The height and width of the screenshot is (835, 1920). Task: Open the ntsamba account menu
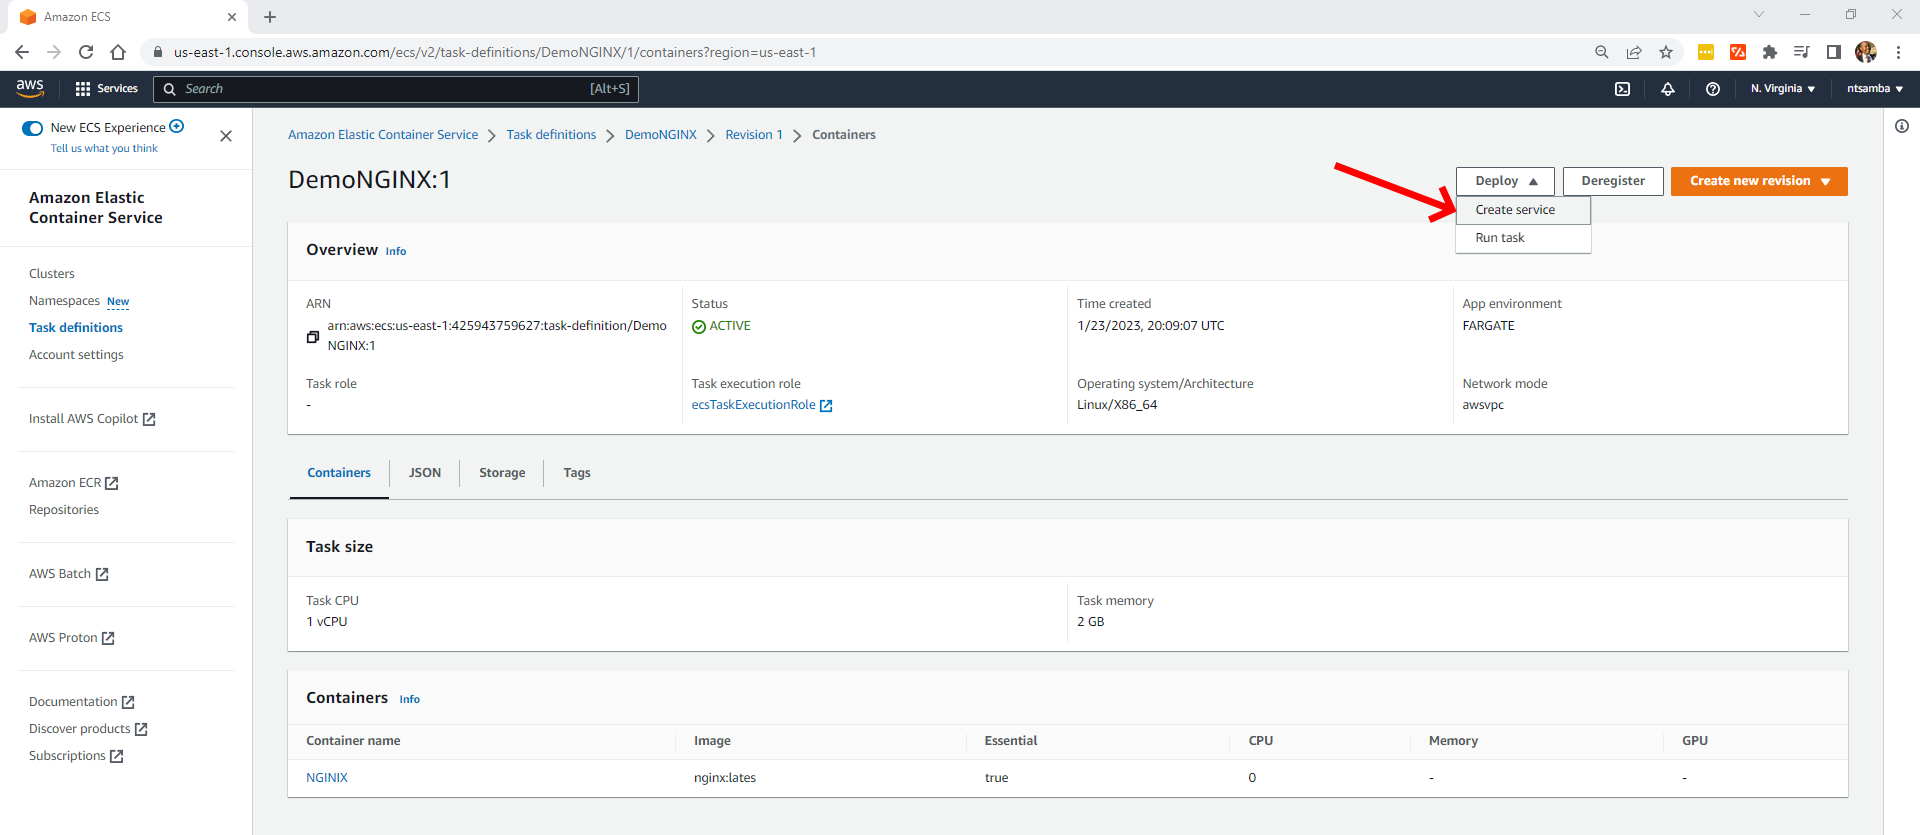1874,89
